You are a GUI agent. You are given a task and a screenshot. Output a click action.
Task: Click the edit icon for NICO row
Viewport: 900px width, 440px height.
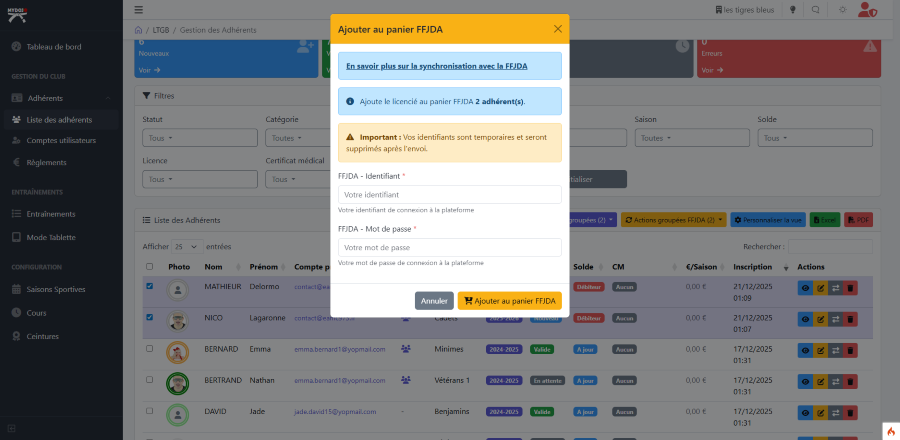(820, 318)
